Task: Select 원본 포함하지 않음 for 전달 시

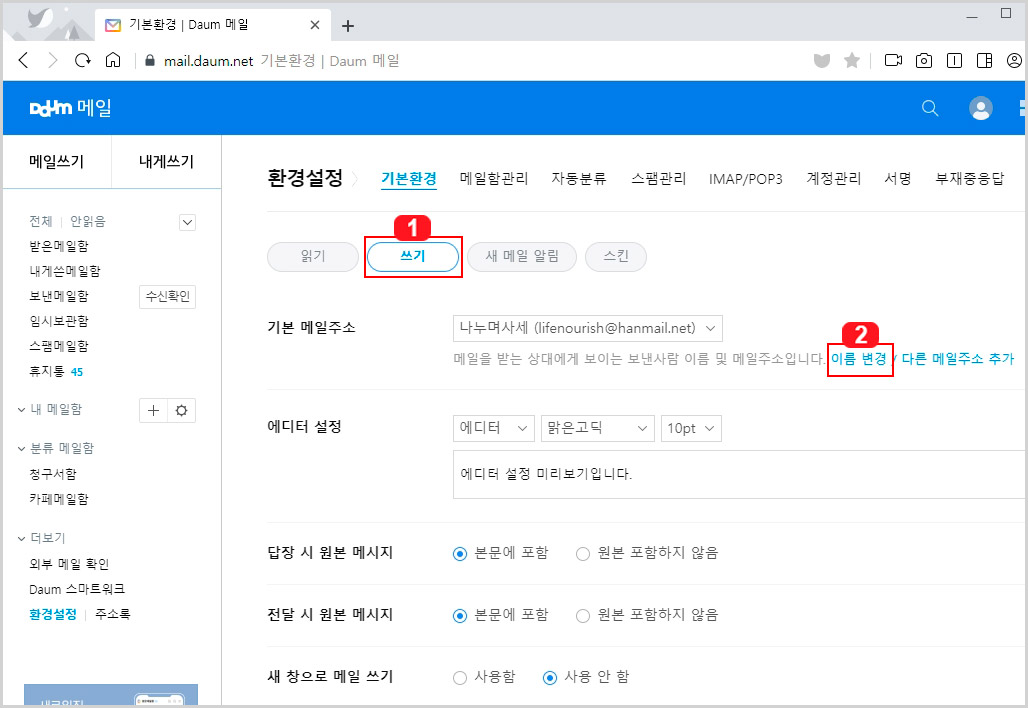Action: click(x=583, y=616)
